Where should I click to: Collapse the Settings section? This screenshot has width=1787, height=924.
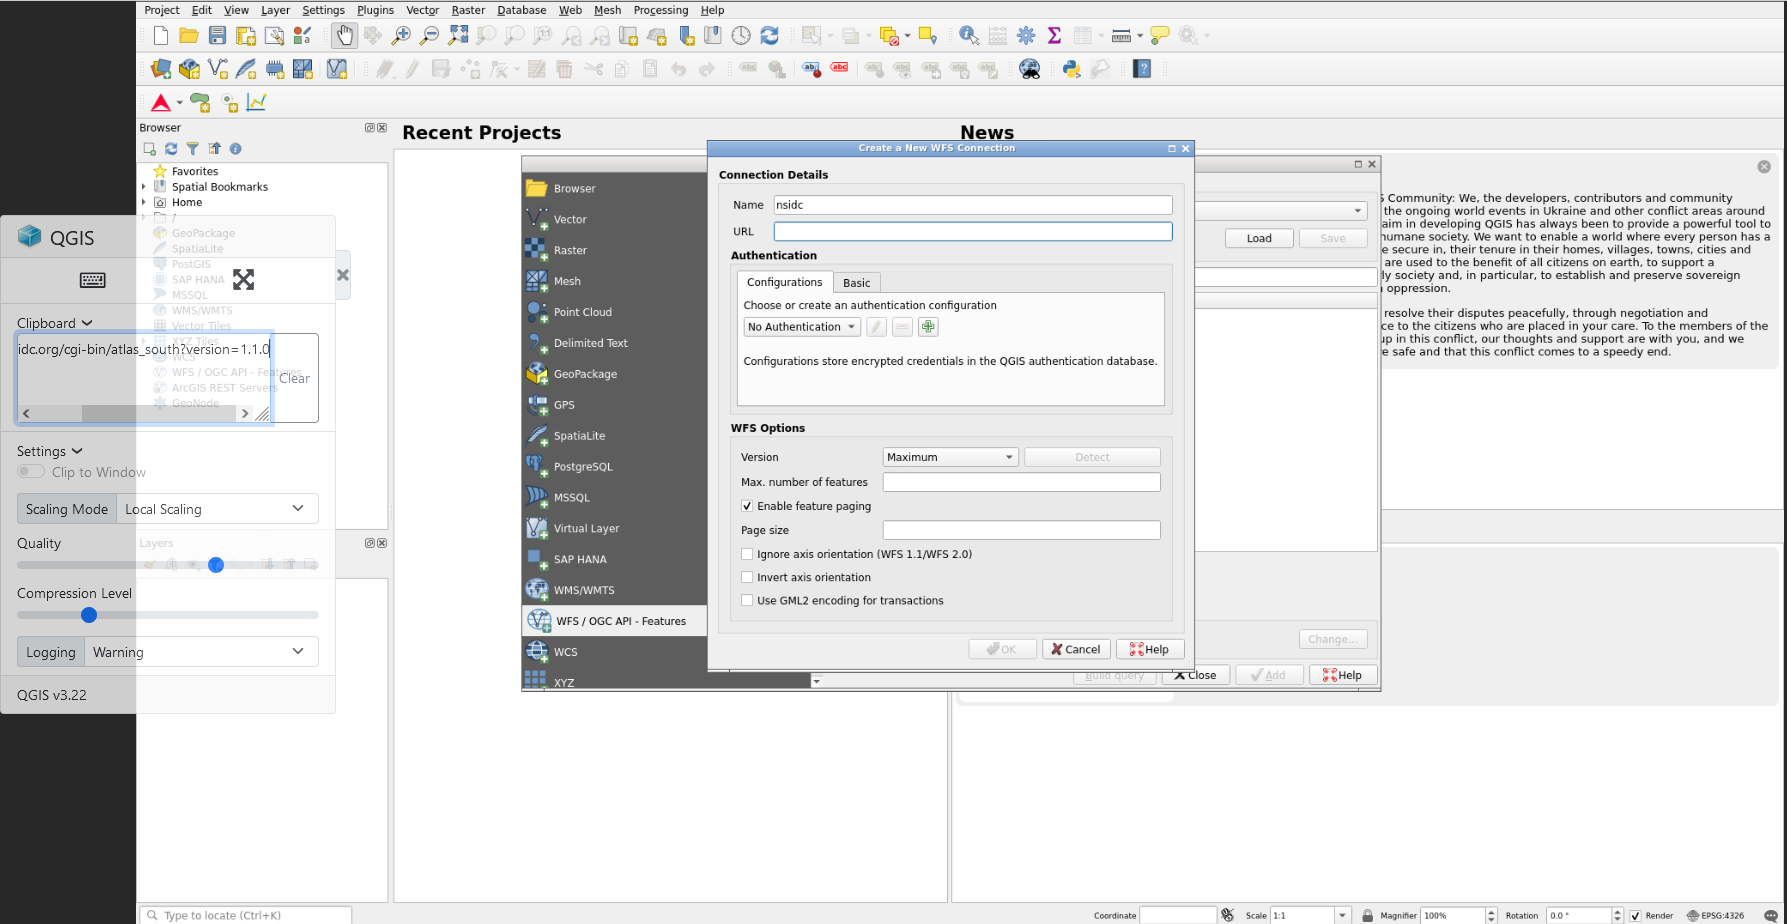pyautogui.click(x=50, y=451)
